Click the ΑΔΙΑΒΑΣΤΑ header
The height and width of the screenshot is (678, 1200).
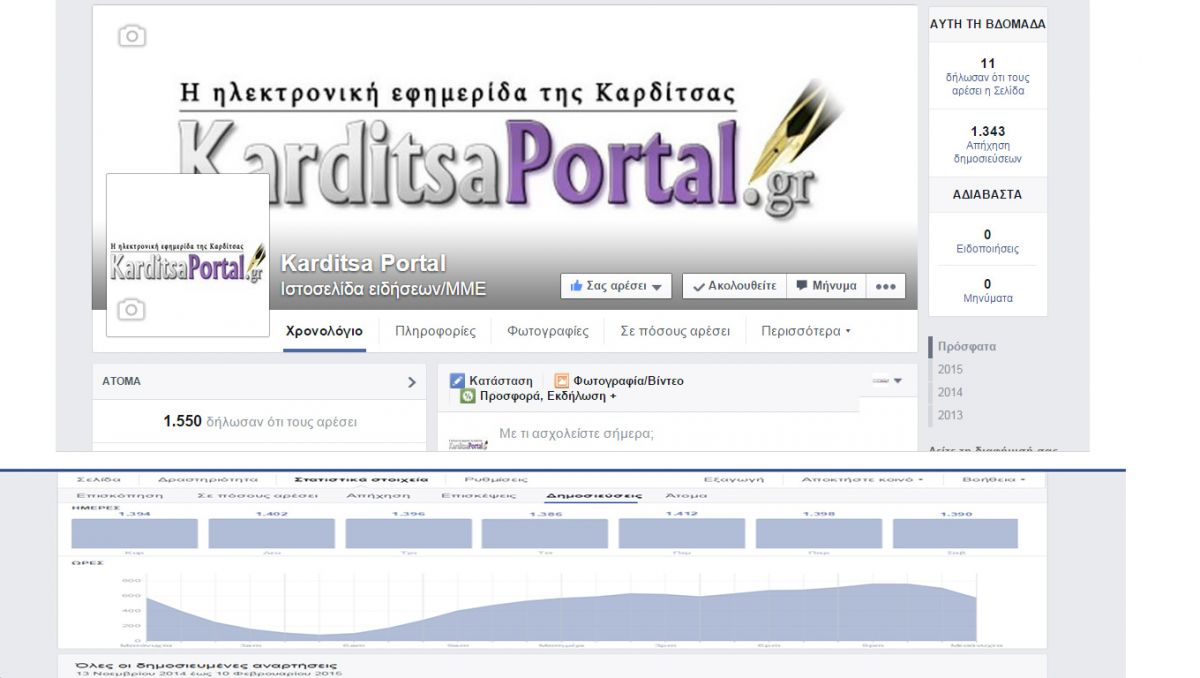988,195
